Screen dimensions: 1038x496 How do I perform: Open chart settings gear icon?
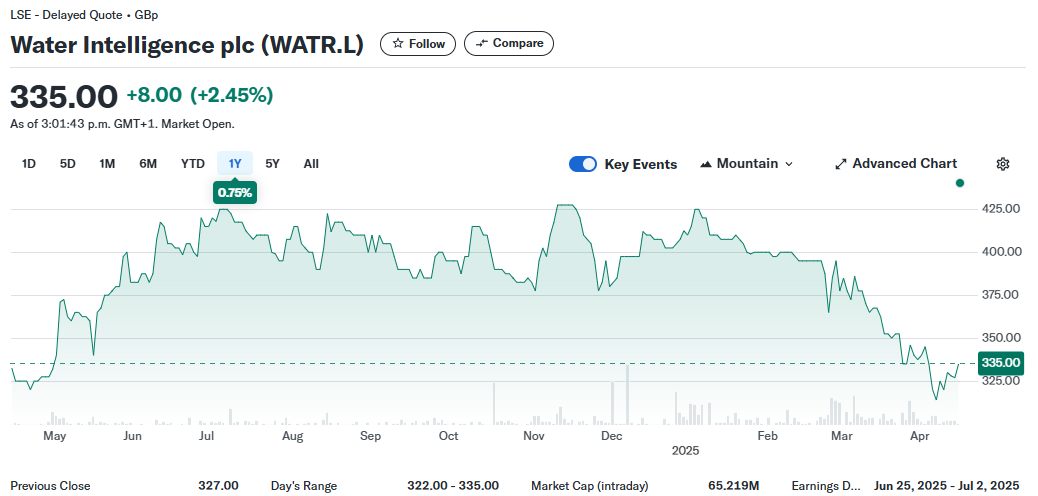(1003, 164)
